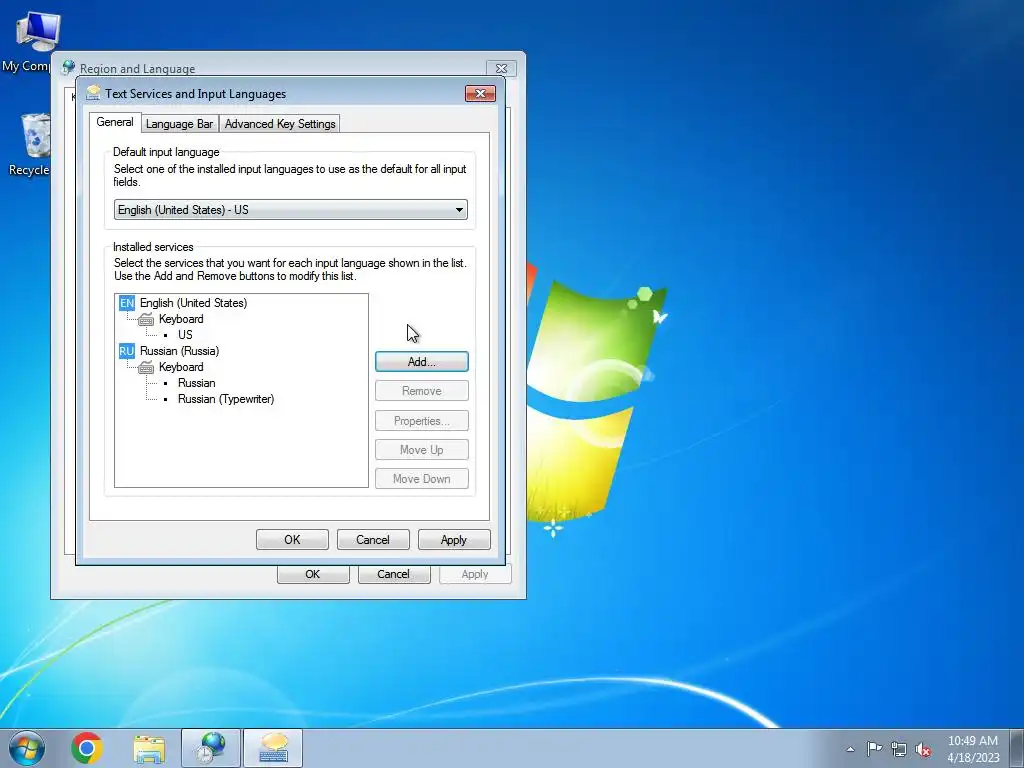Click the Properties... button

[422, 421]
